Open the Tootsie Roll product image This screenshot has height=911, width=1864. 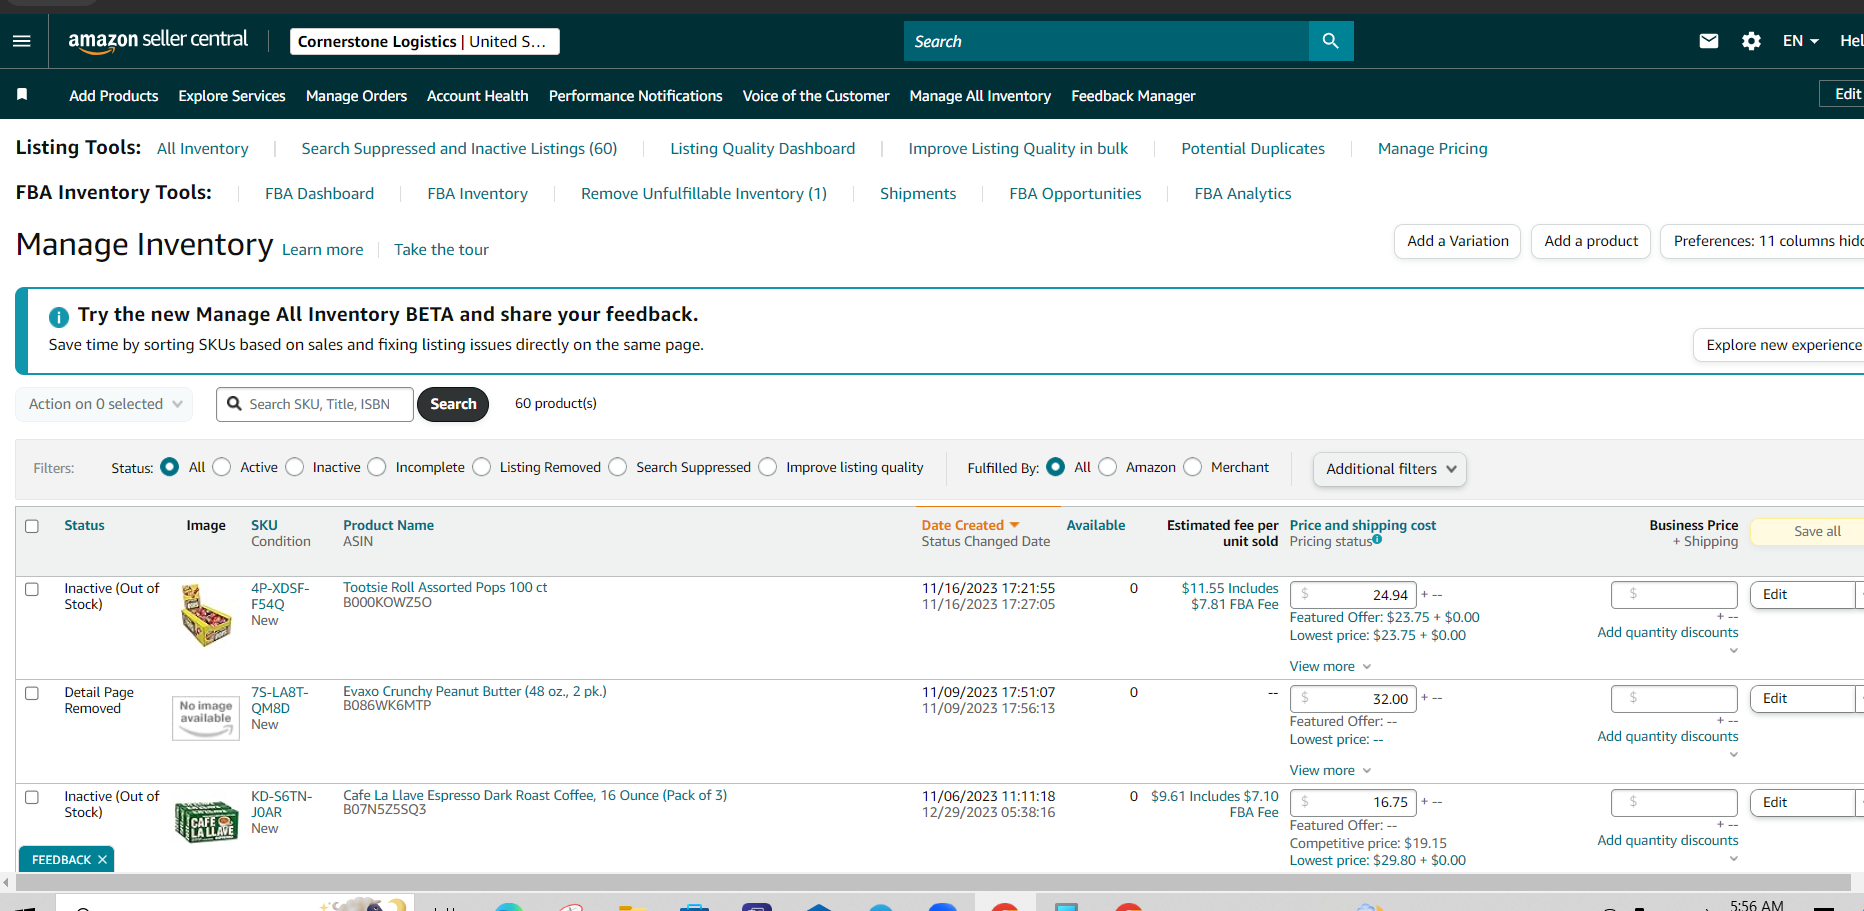[206, 615]
